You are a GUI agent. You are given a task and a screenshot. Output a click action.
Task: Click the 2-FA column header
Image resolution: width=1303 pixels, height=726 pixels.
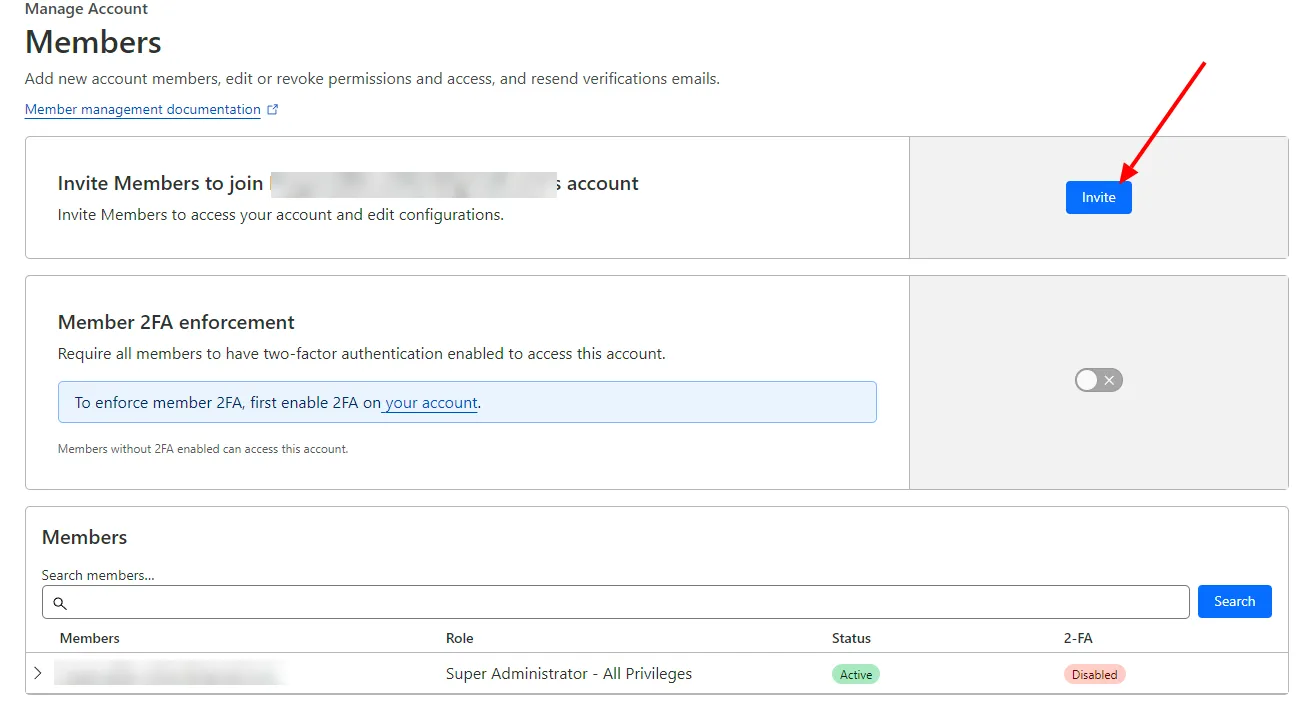point(1078,638)
